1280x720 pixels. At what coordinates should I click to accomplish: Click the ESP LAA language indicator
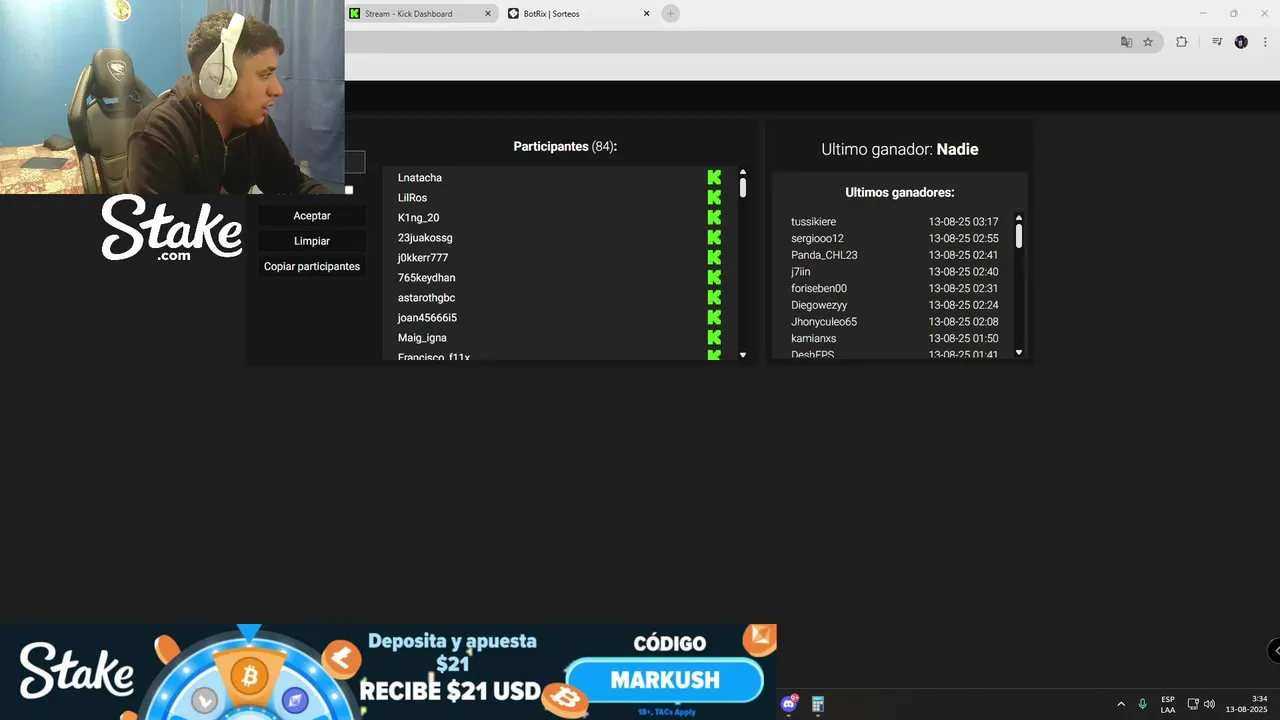point(1168,704)
